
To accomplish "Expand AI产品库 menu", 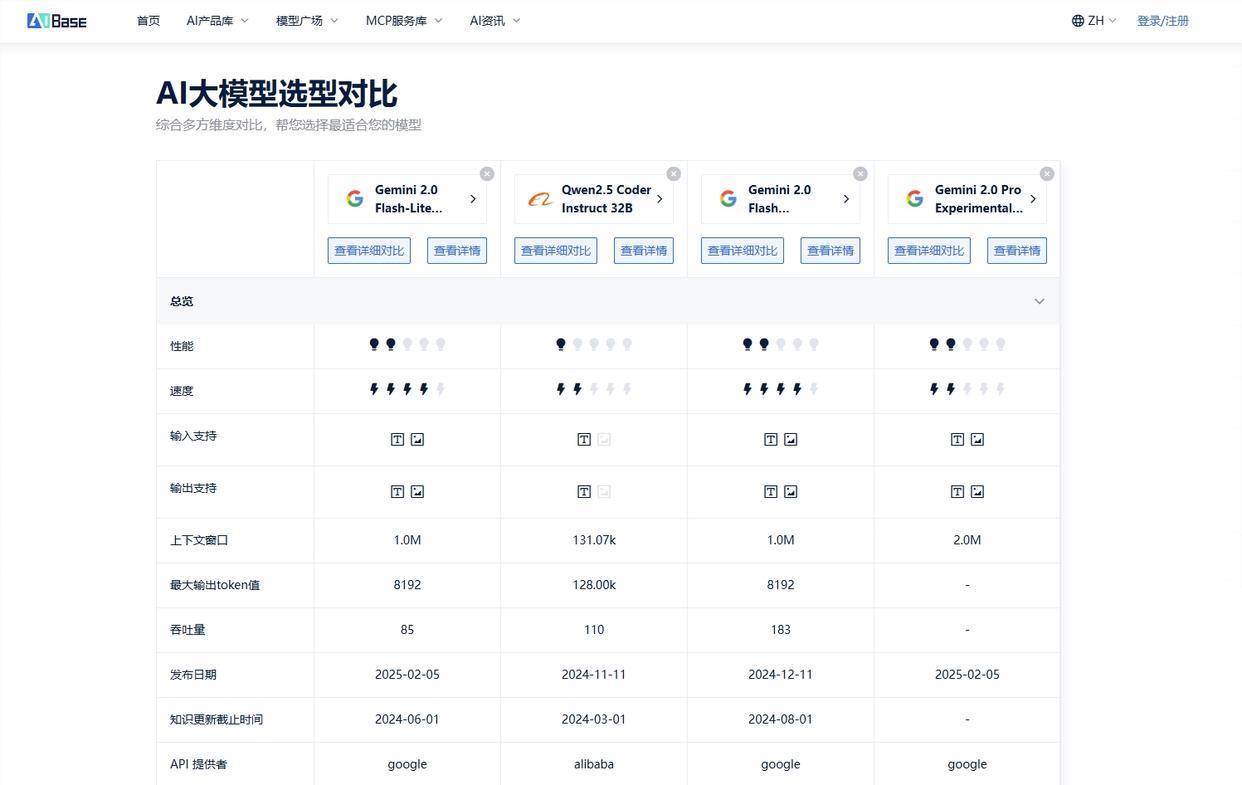I will [x=217, y=21].
